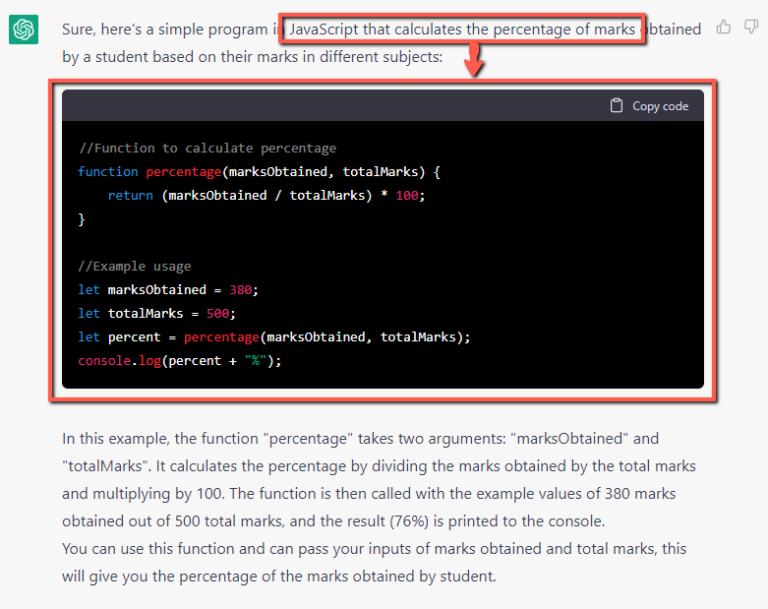Click the red "percentage" name in function declaration

coord(184,172)
